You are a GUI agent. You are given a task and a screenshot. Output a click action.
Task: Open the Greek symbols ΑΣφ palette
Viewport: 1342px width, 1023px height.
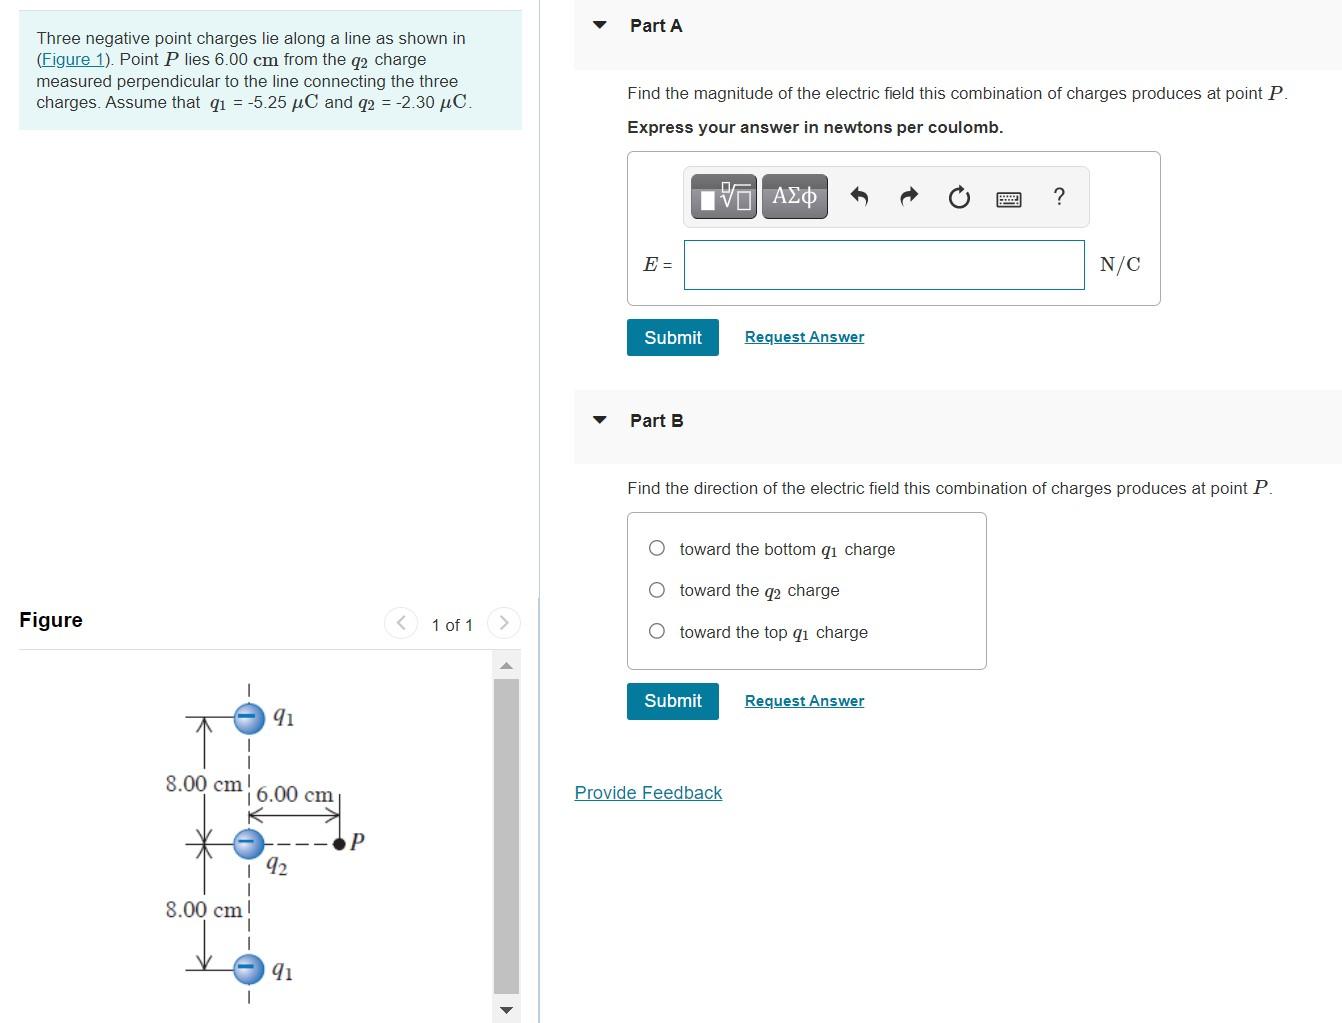[x=793, y=197]
